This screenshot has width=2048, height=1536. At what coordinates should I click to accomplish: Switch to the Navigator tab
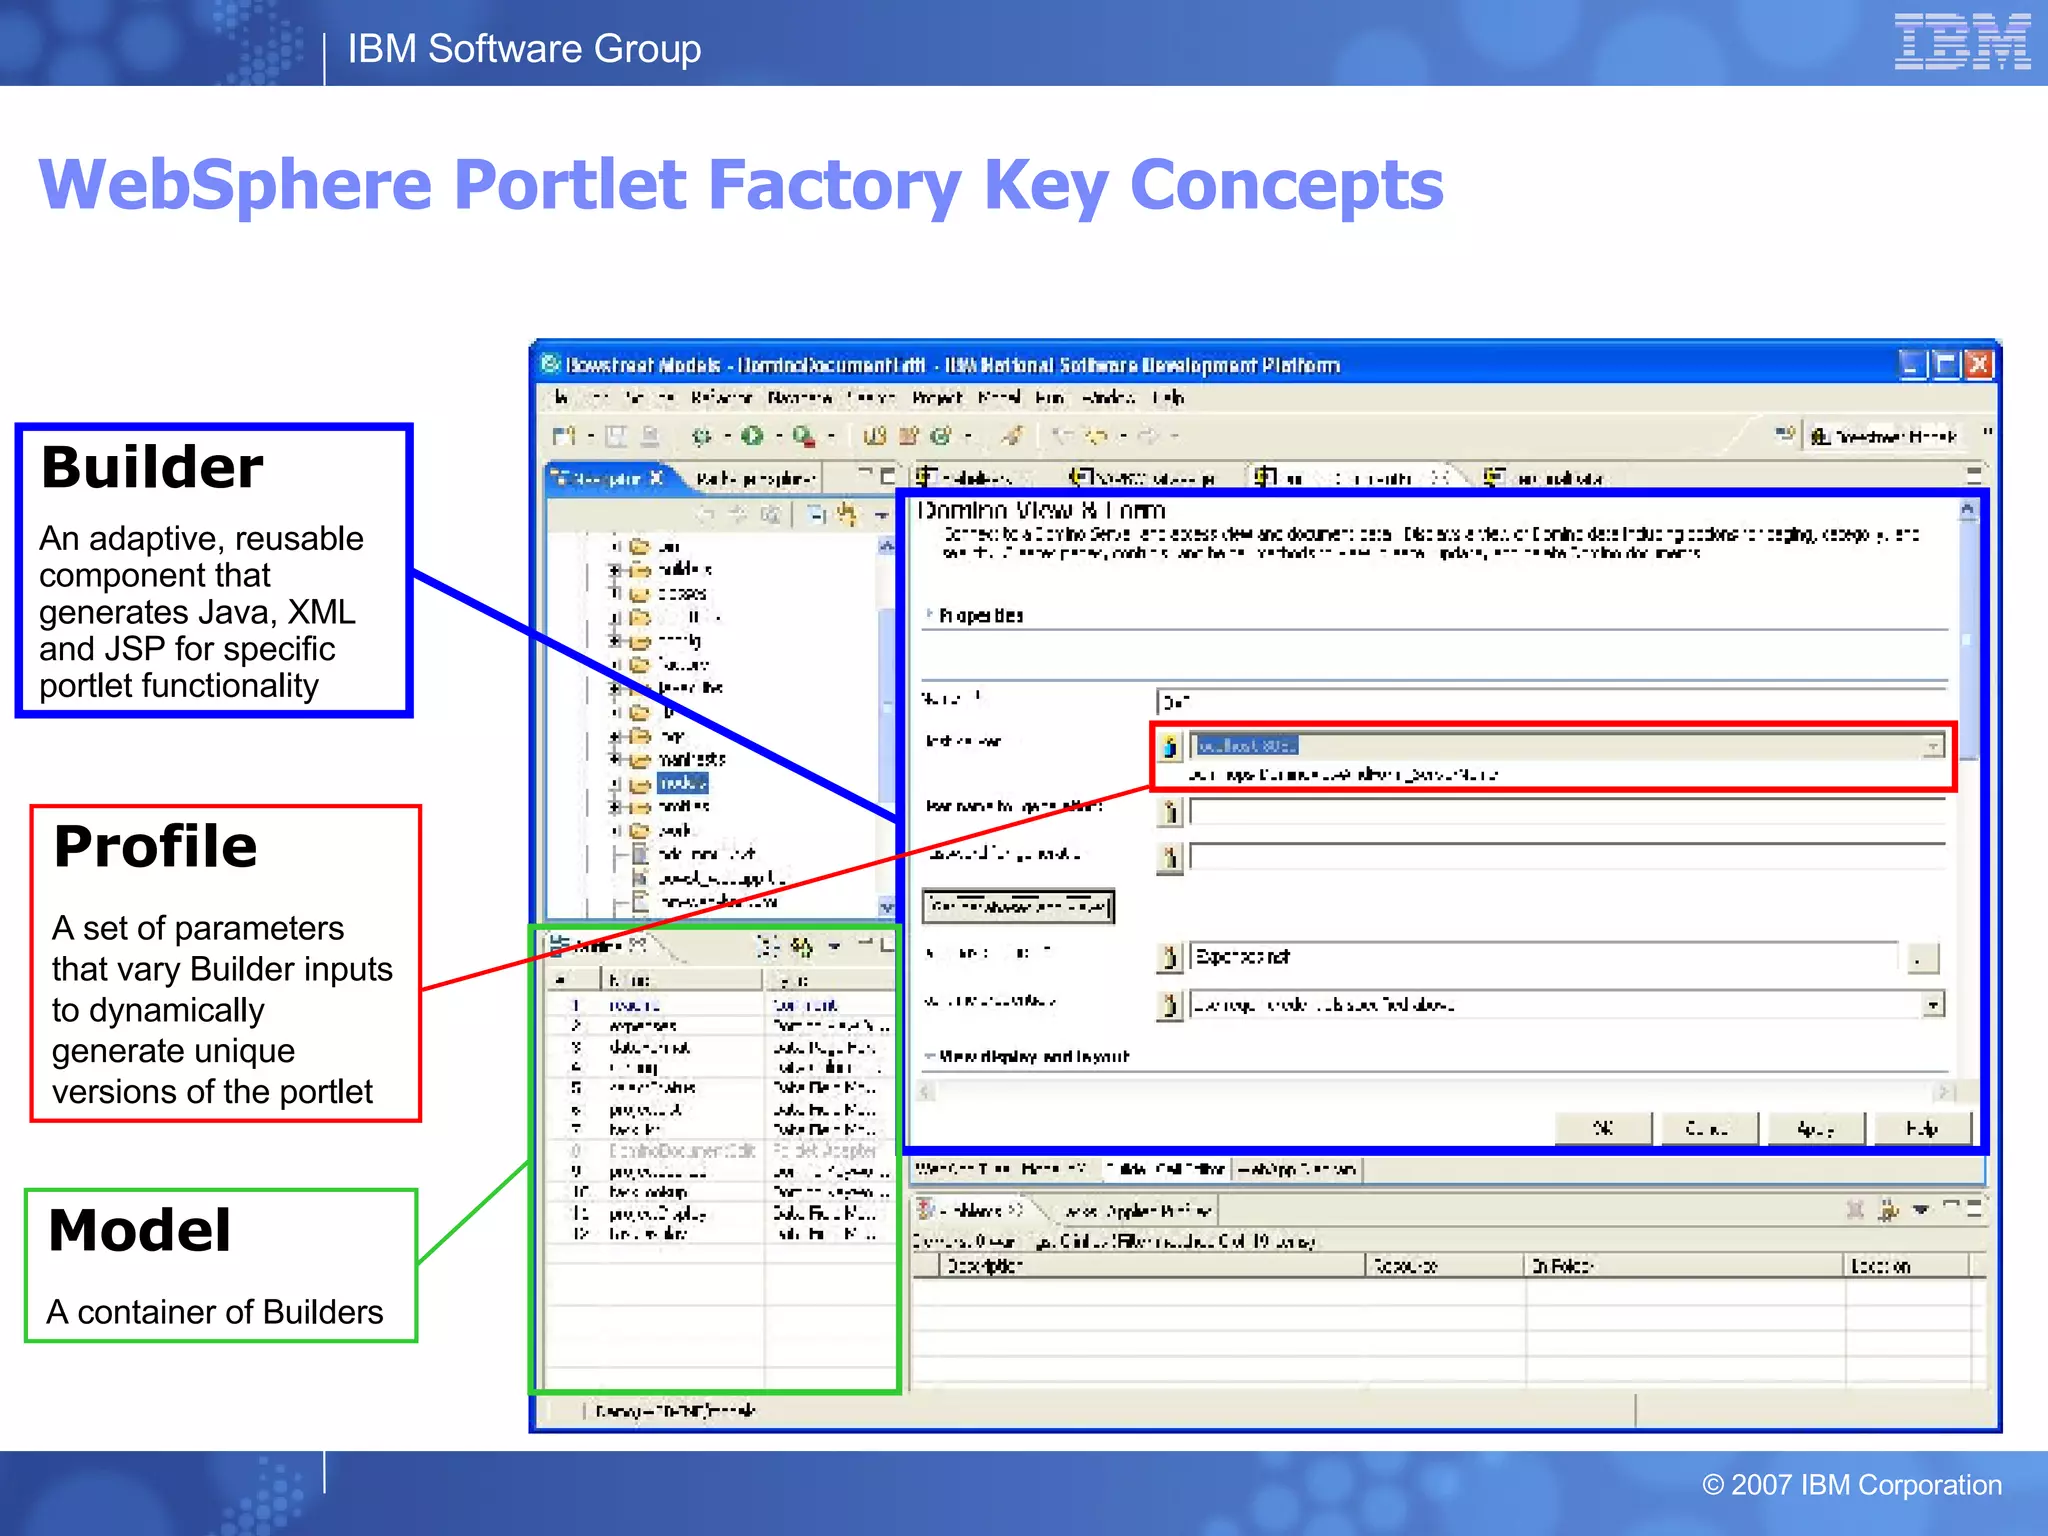608,479
